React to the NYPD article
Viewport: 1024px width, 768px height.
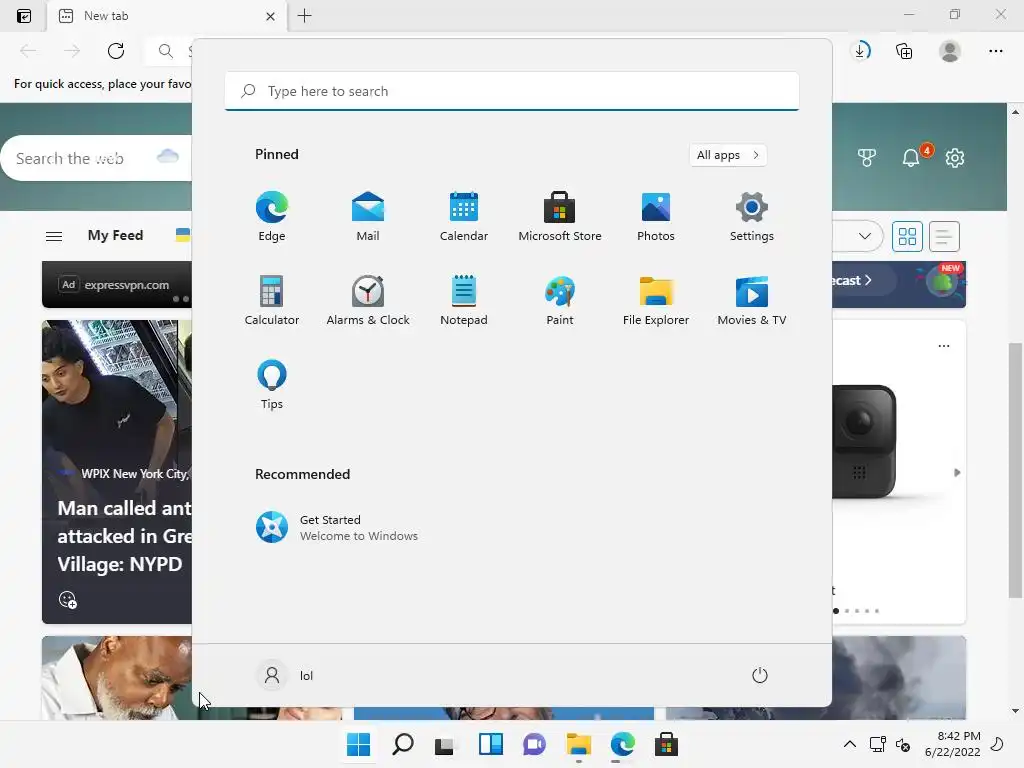pyautogui.click(x=68, y=599)
